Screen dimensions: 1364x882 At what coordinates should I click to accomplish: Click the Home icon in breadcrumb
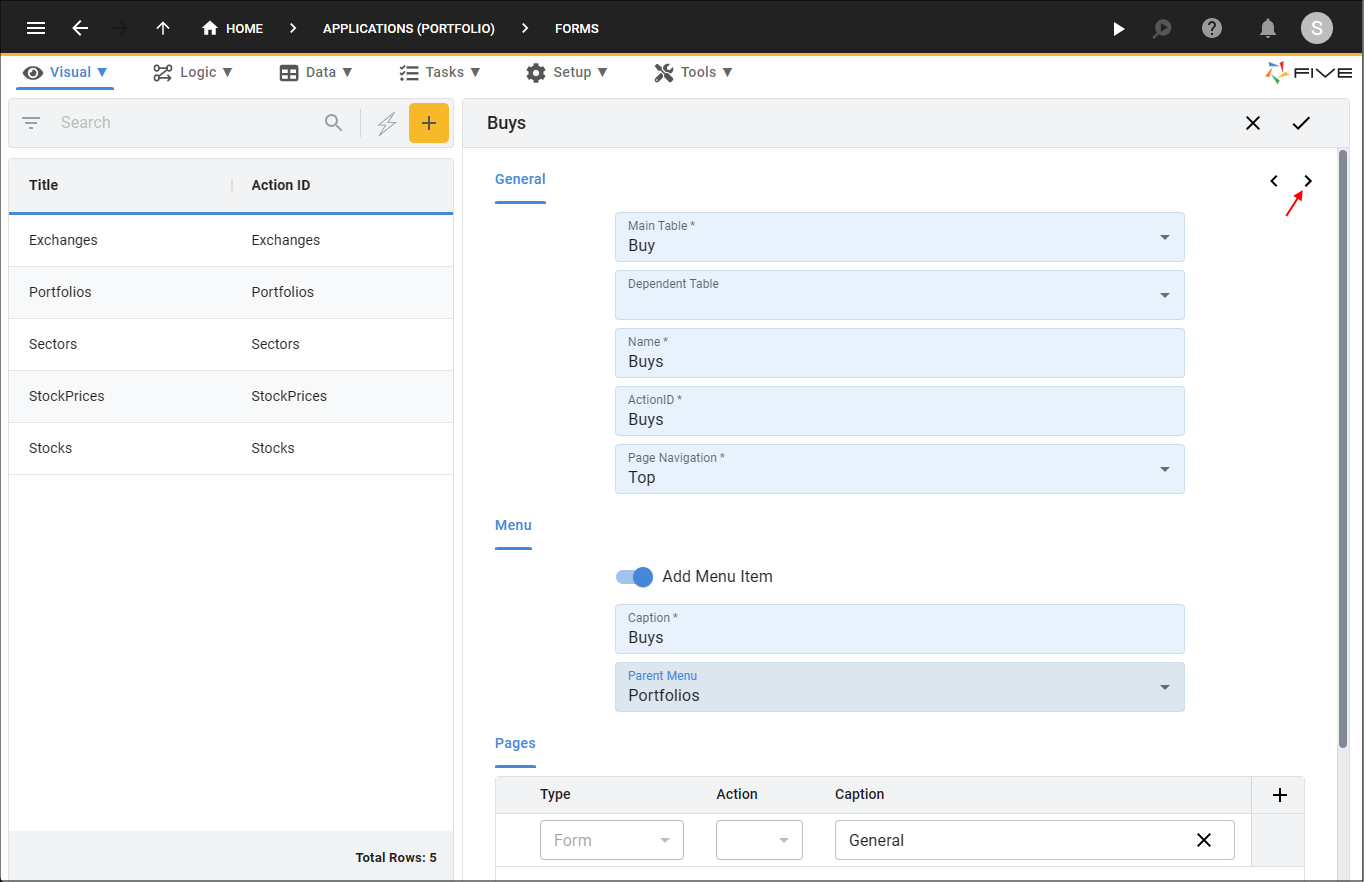point(210,28)
